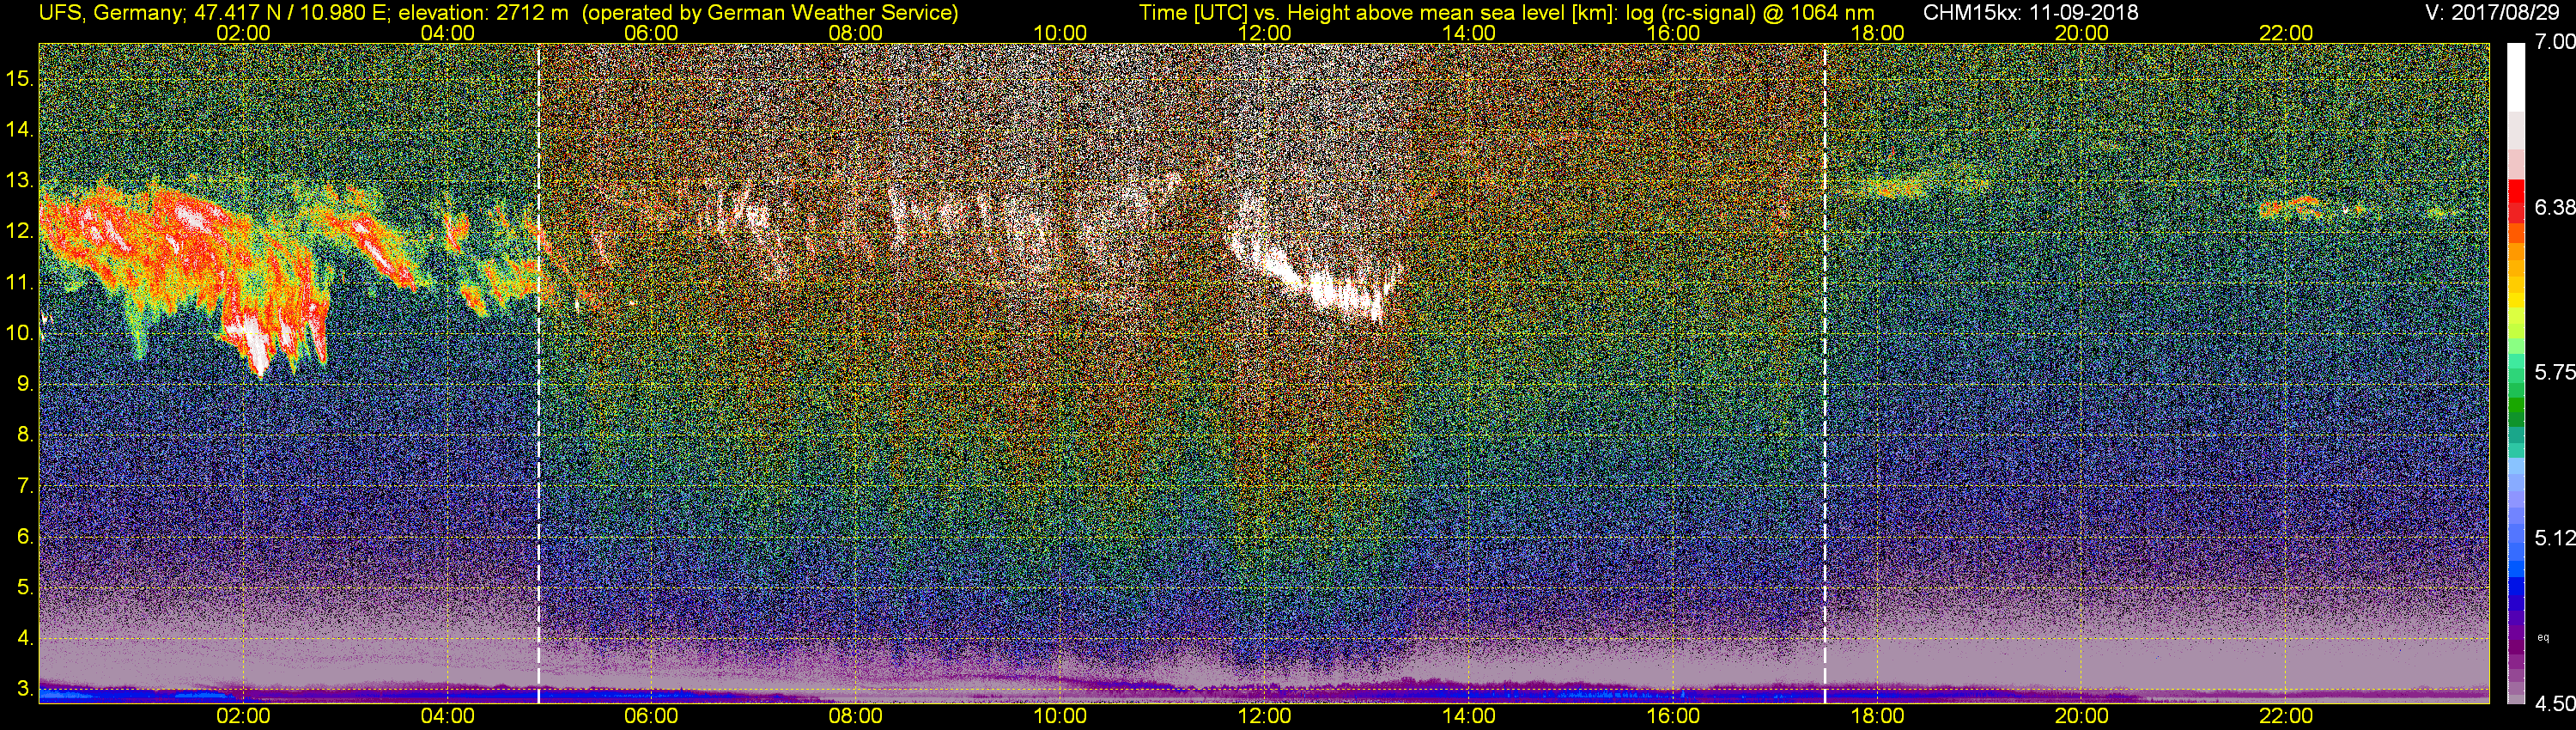2576x730 pixels.
Task: Click the 'Time [UTC] vs. Height' axis title
Action: (1244, 13)
